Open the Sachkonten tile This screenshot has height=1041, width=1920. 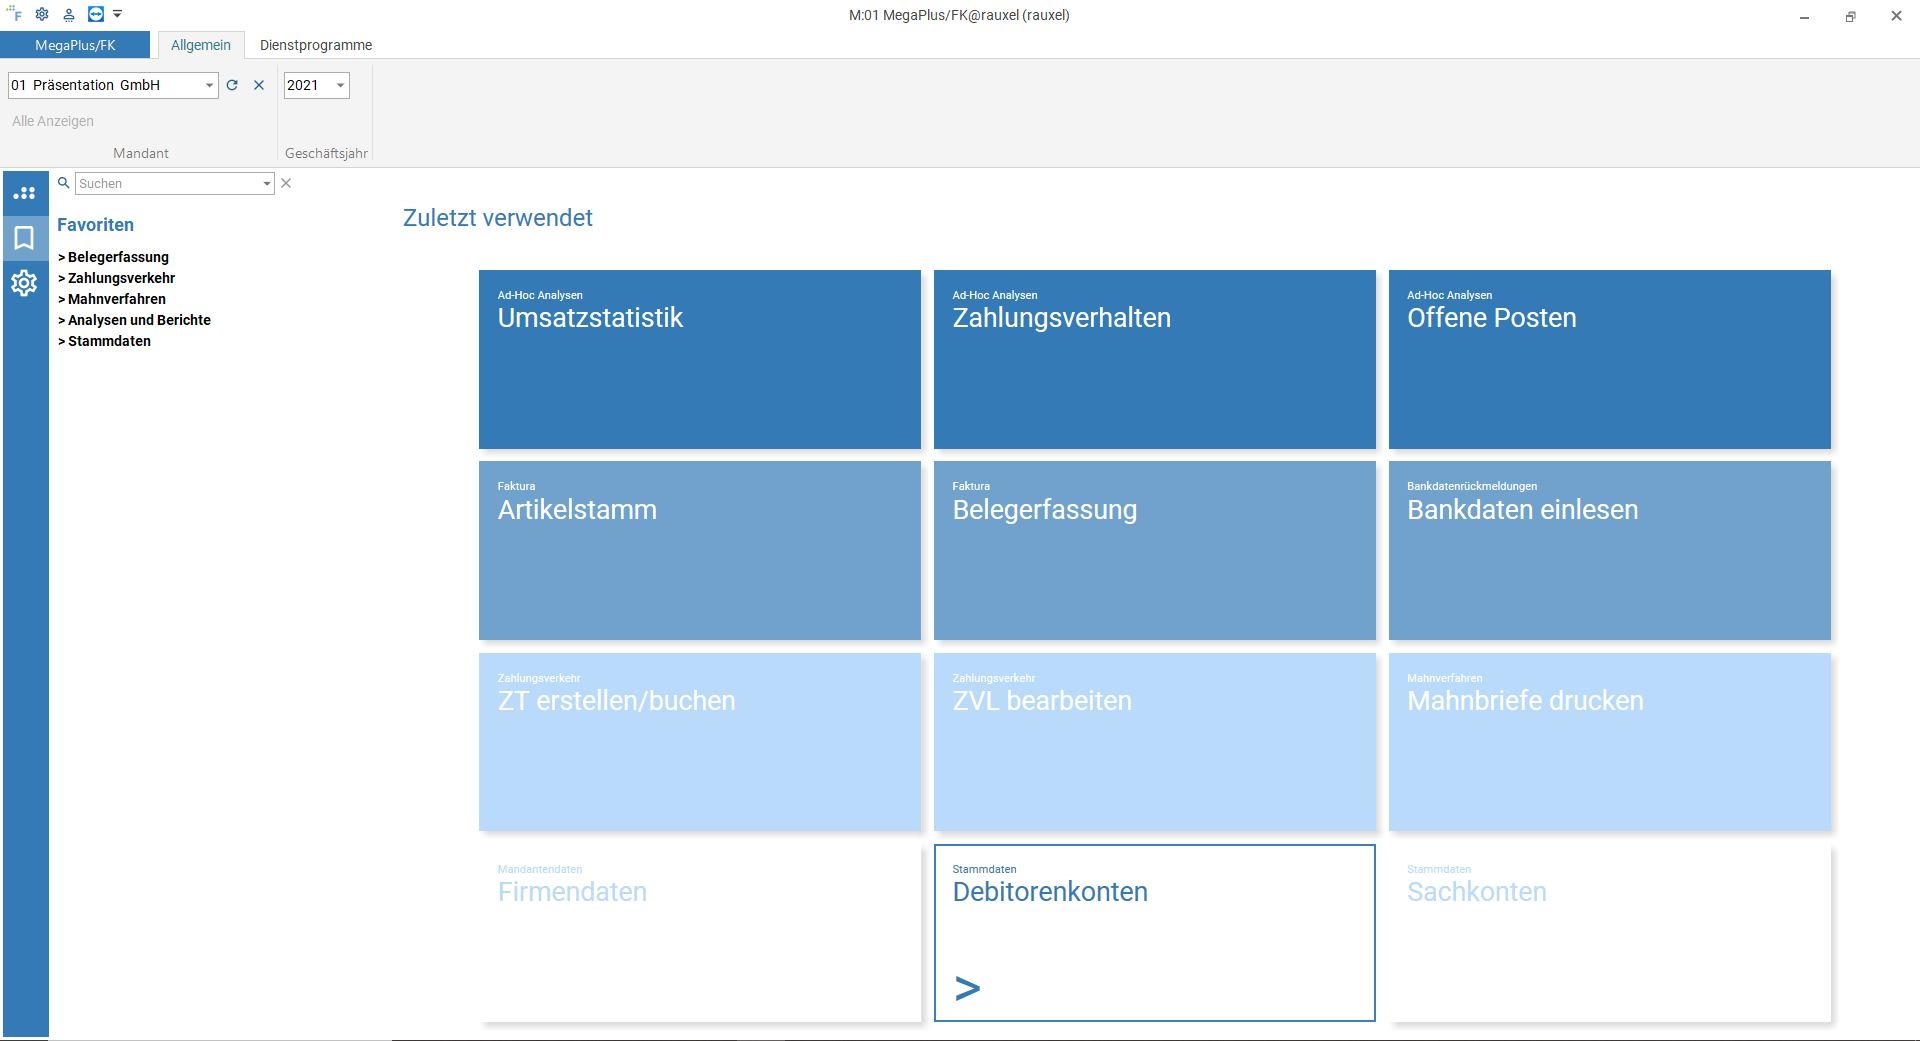click(x=1610, y=933)
